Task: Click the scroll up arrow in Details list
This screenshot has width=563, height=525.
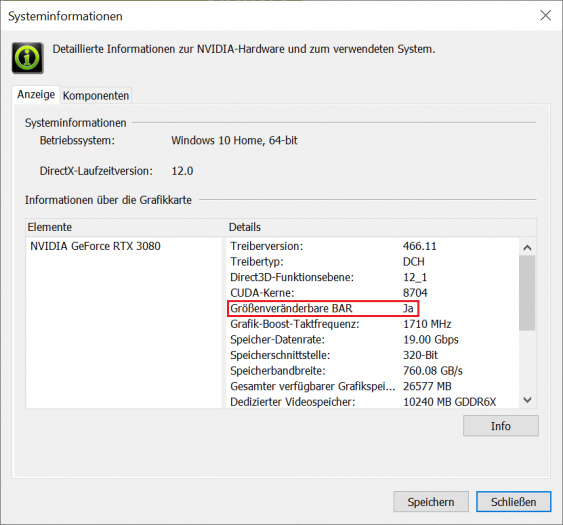Action: [527, 247]
